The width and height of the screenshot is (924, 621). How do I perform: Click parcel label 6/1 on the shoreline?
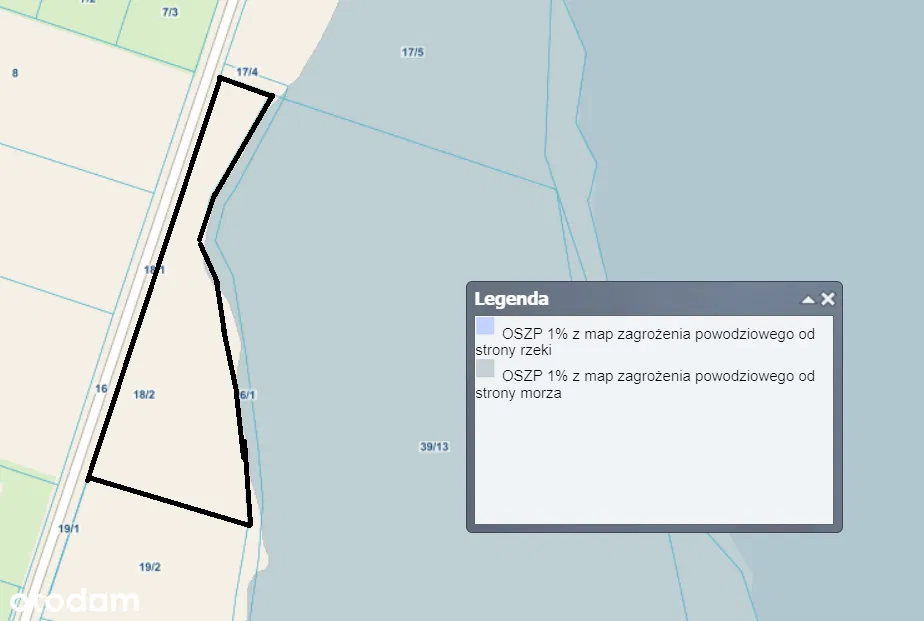[x=247, y=395]
